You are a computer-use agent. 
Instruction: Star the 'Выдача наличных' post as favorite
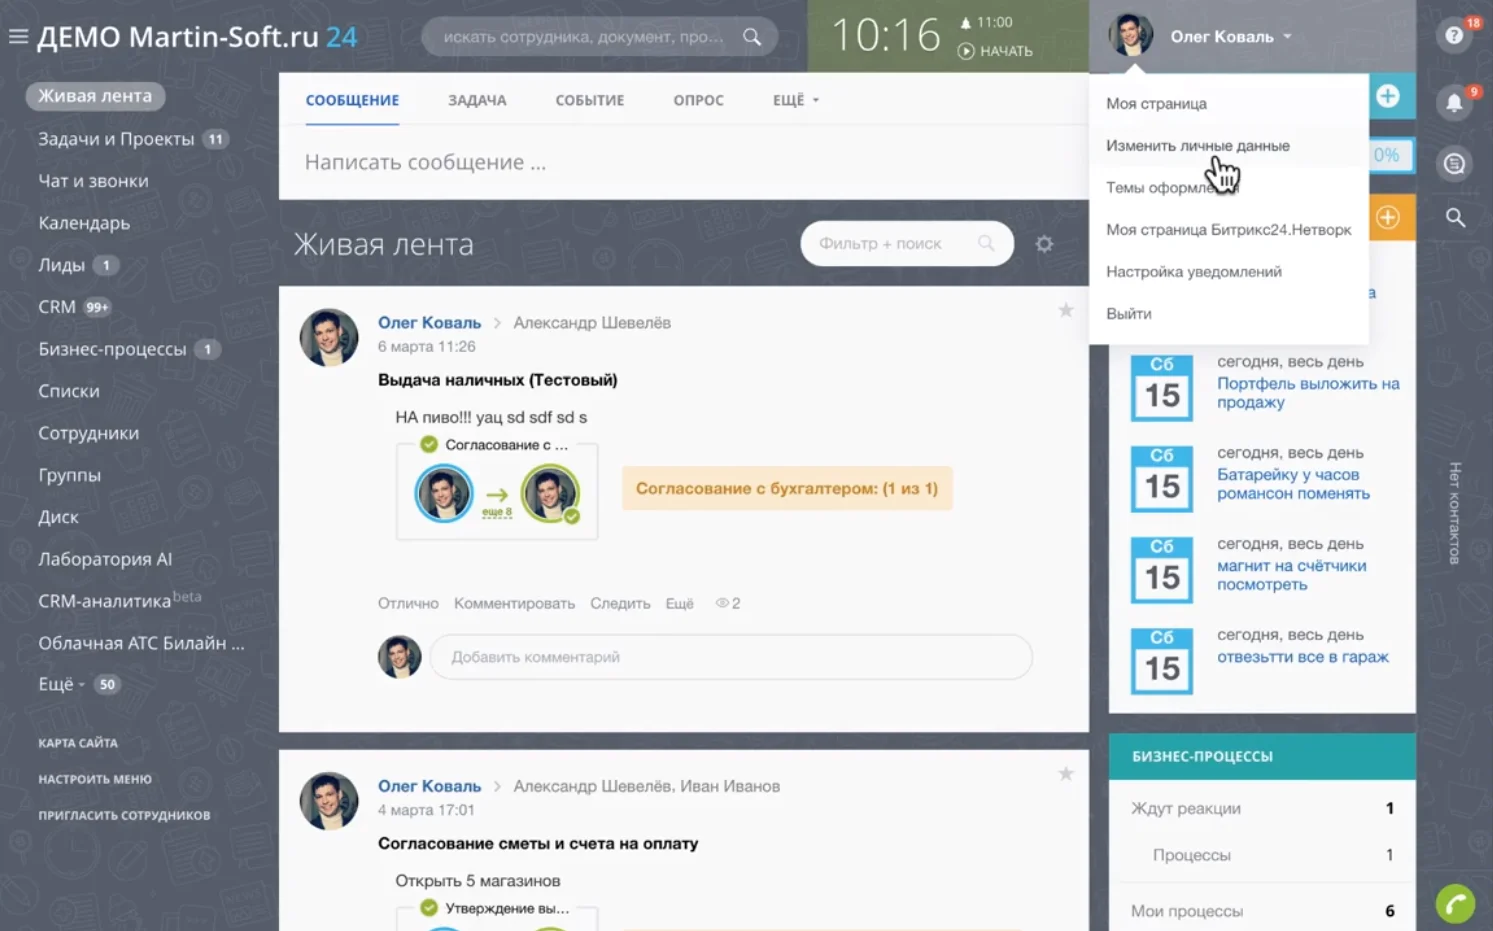pyautogui.click(x=1066, y=310)
